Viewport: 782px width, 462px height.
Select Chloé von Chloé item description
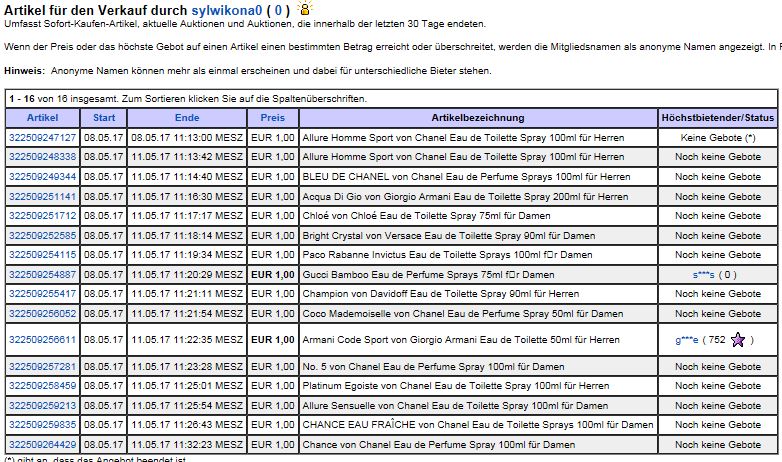point(426,216)
